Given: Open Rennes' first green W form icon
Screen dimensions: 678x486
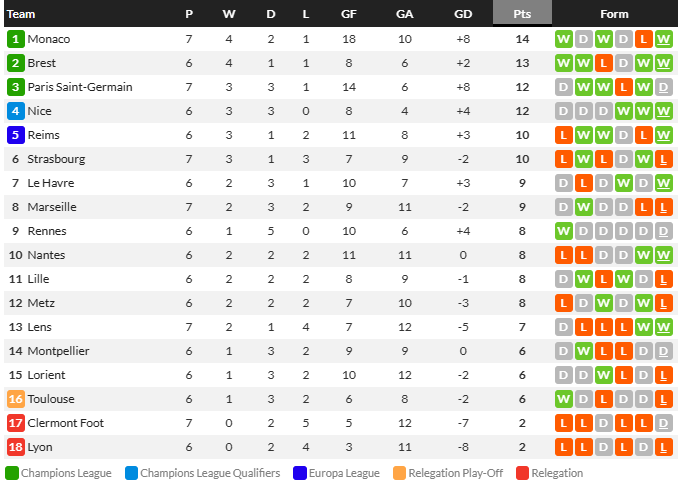Looking at the screenshot, I should pyautogui.click(x=563, y=231).
